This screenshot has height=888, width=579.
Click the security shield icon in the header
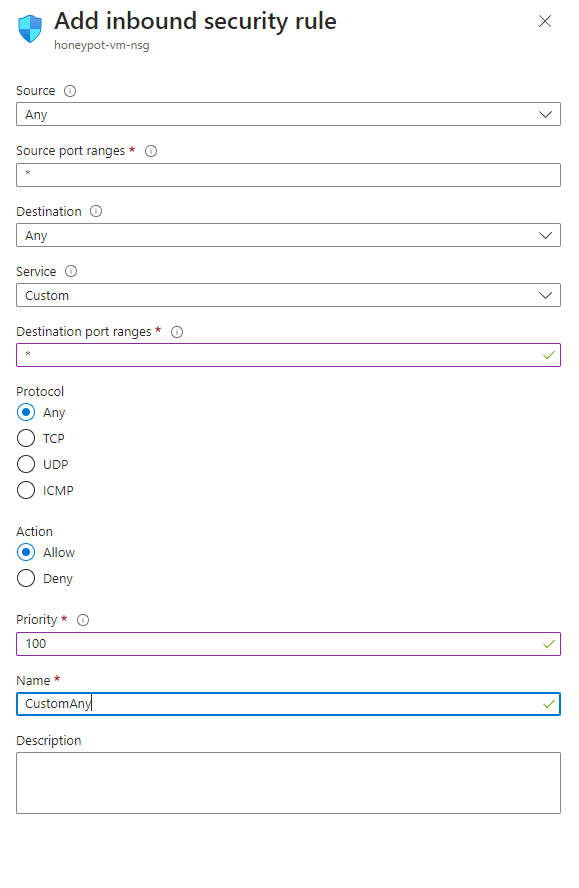point(30,28)
